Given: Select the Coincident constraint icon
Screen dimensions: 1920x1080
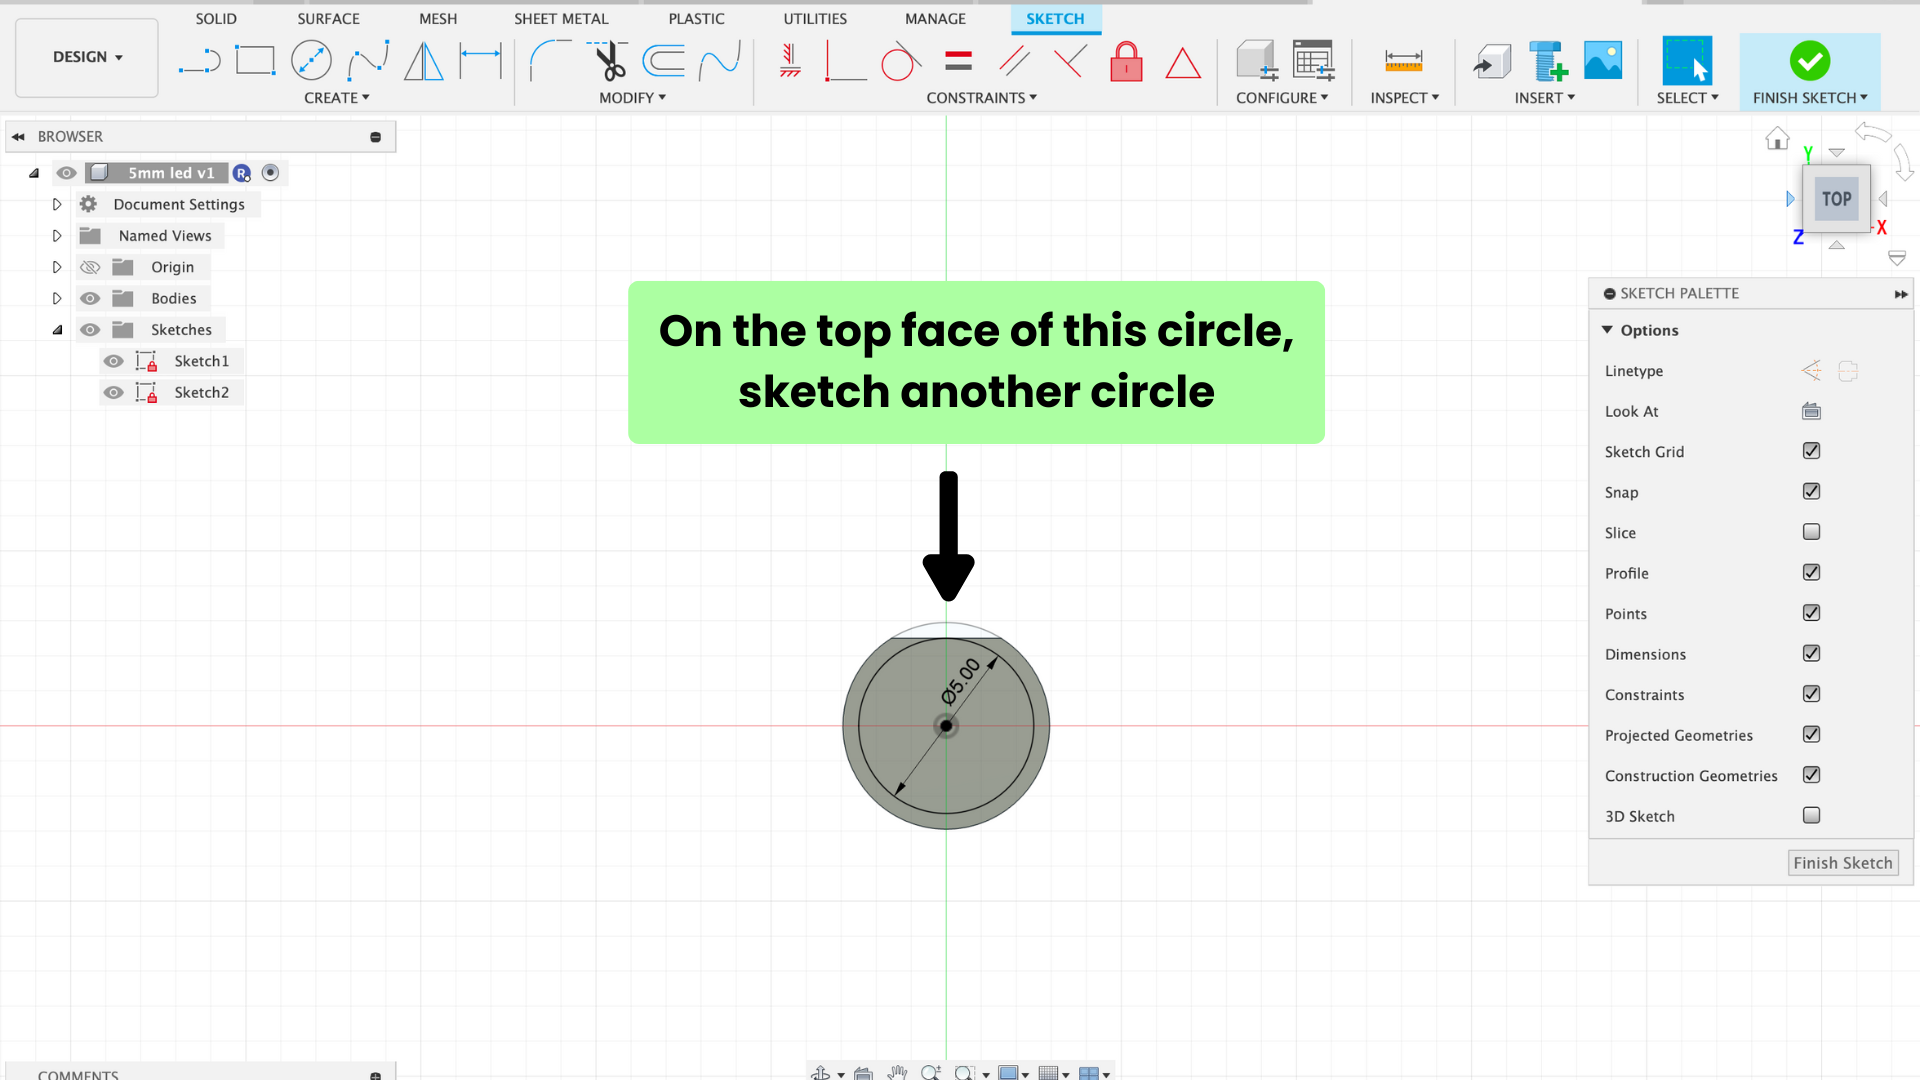Looking at the screenshot, I should pyautogui.click(x=845, y=61).
